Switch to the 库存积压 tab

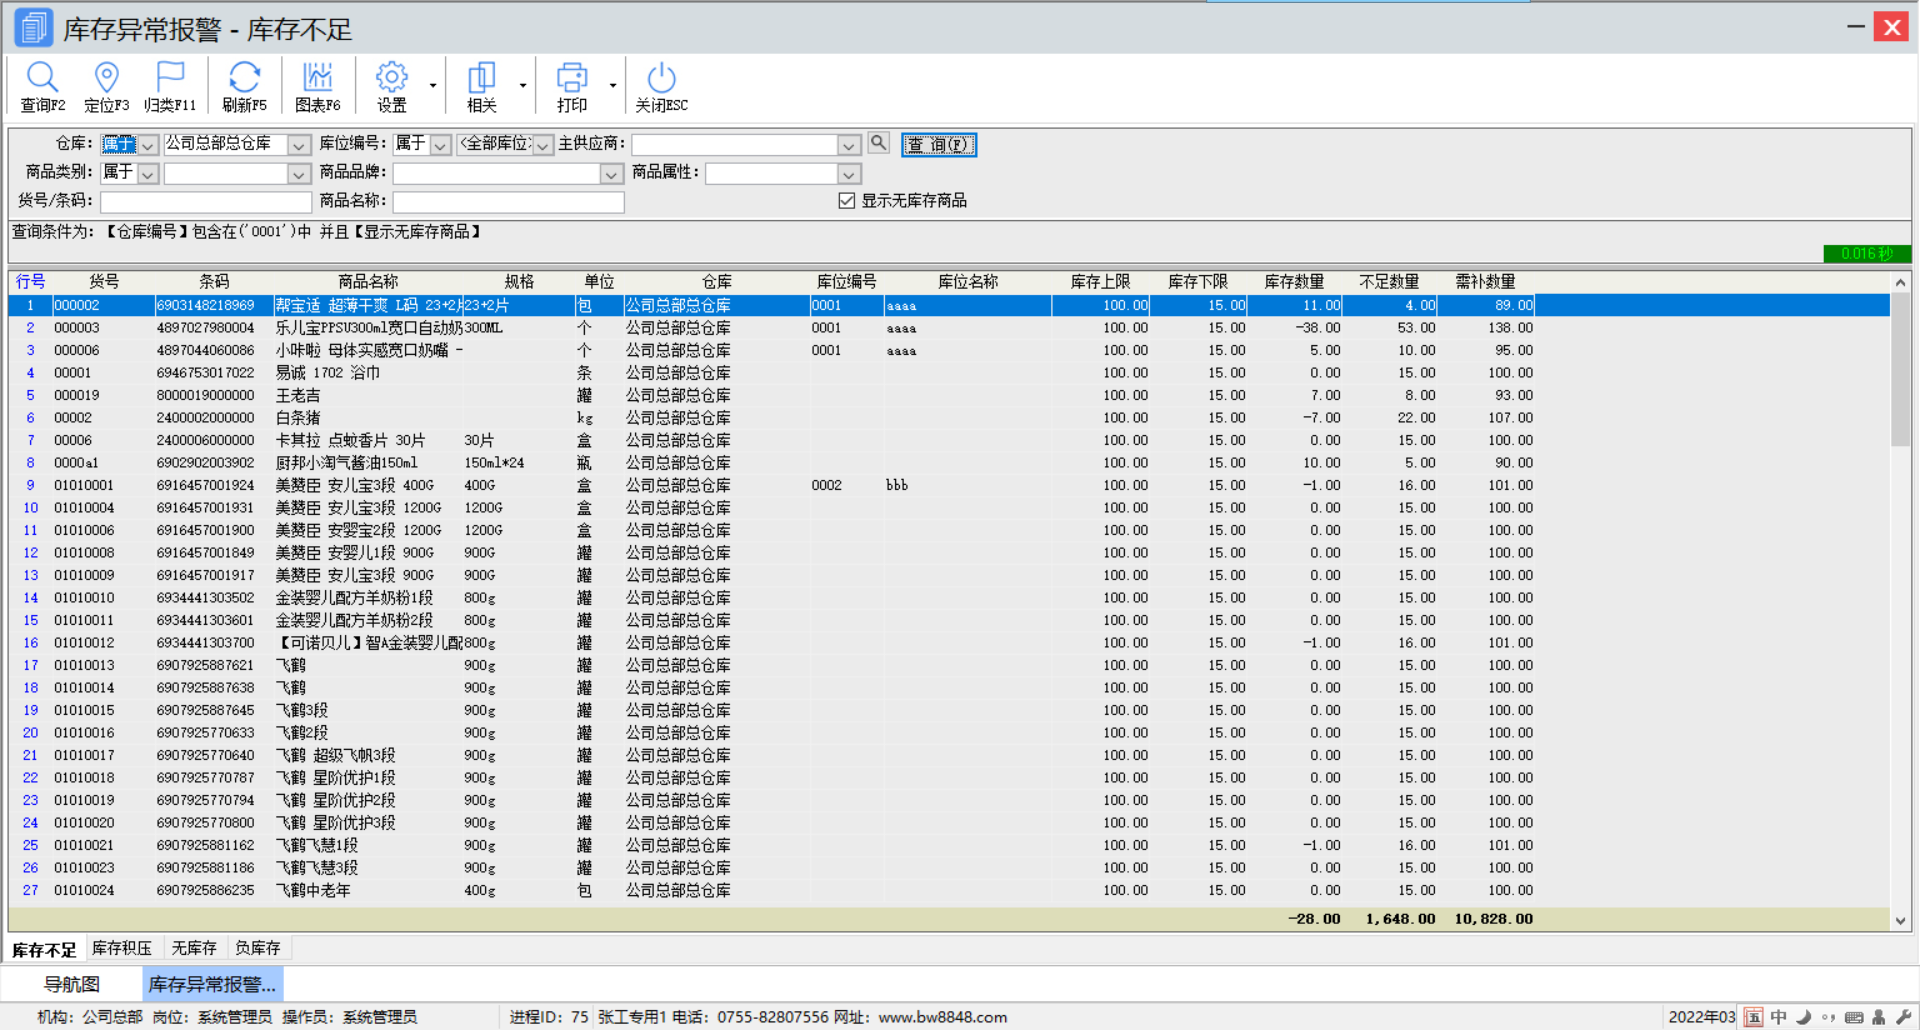pyautogui.click(x=122, y=948)
